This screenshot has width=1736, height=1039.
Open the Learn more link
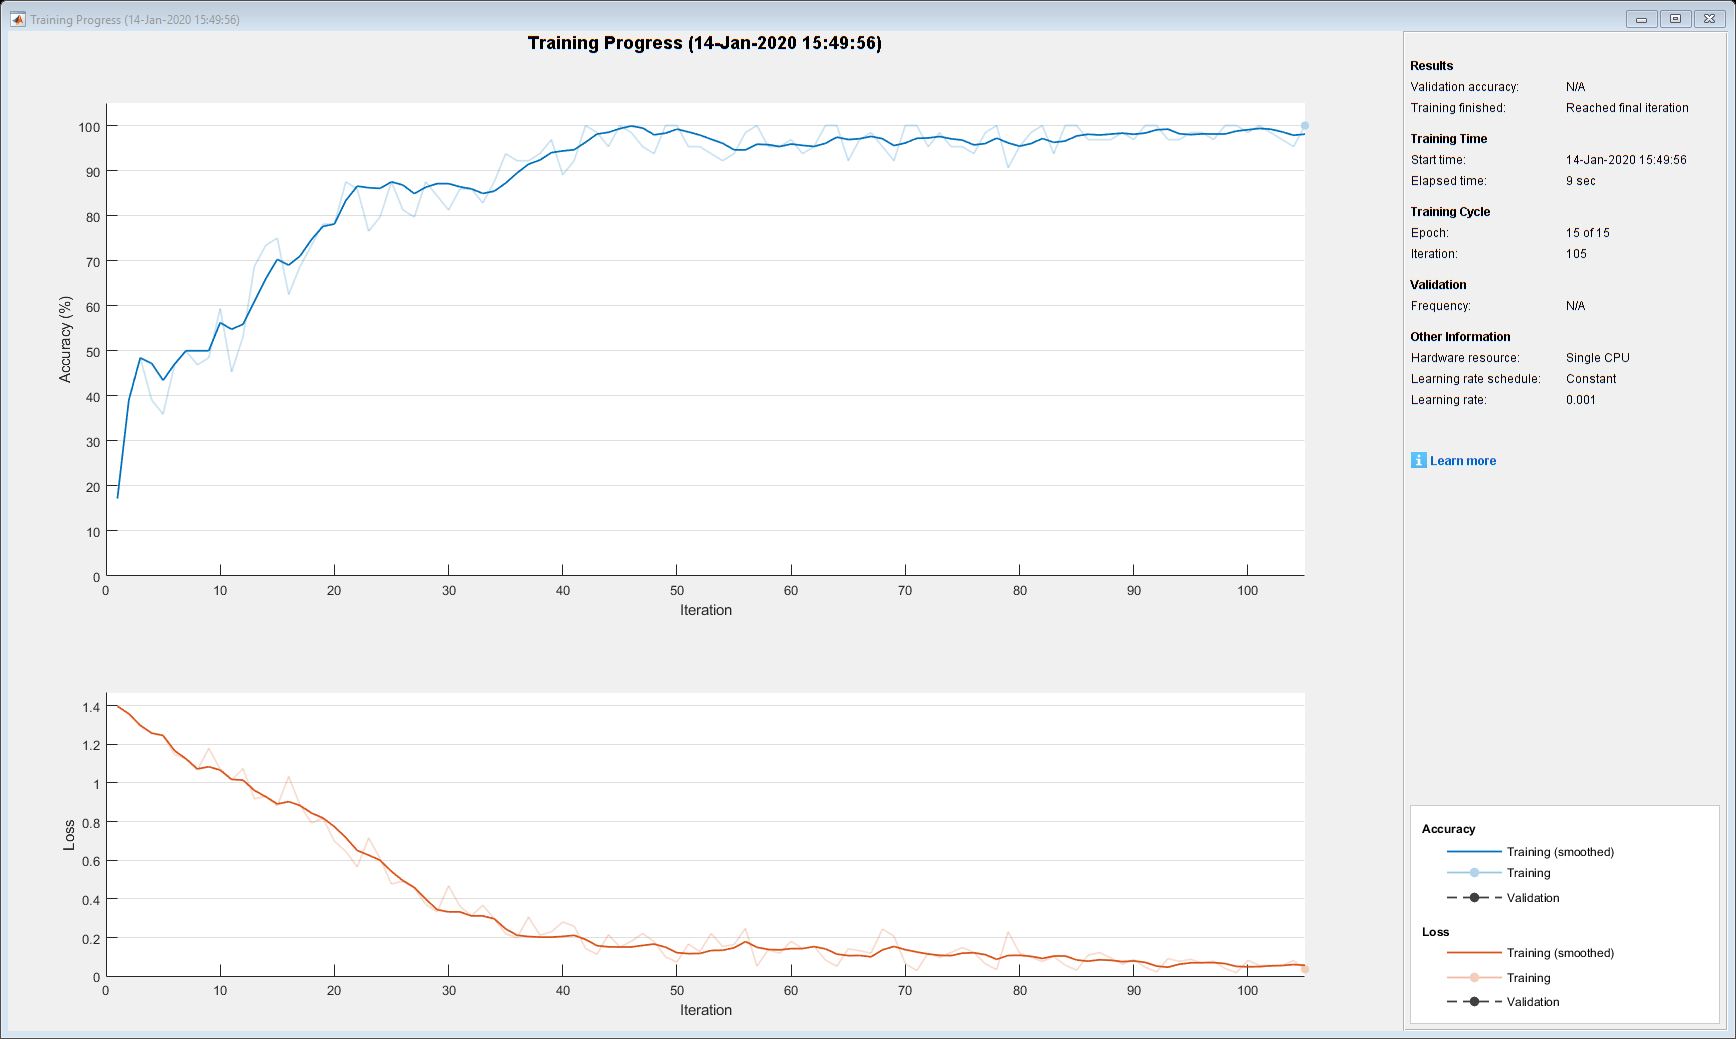tap(1462, 461)
